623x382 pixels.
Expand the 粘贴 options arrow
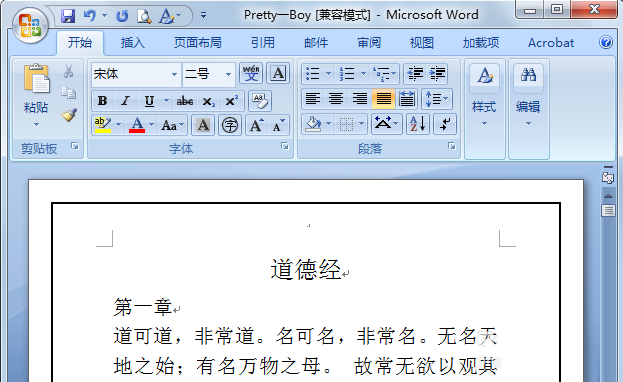pos(36,124)
